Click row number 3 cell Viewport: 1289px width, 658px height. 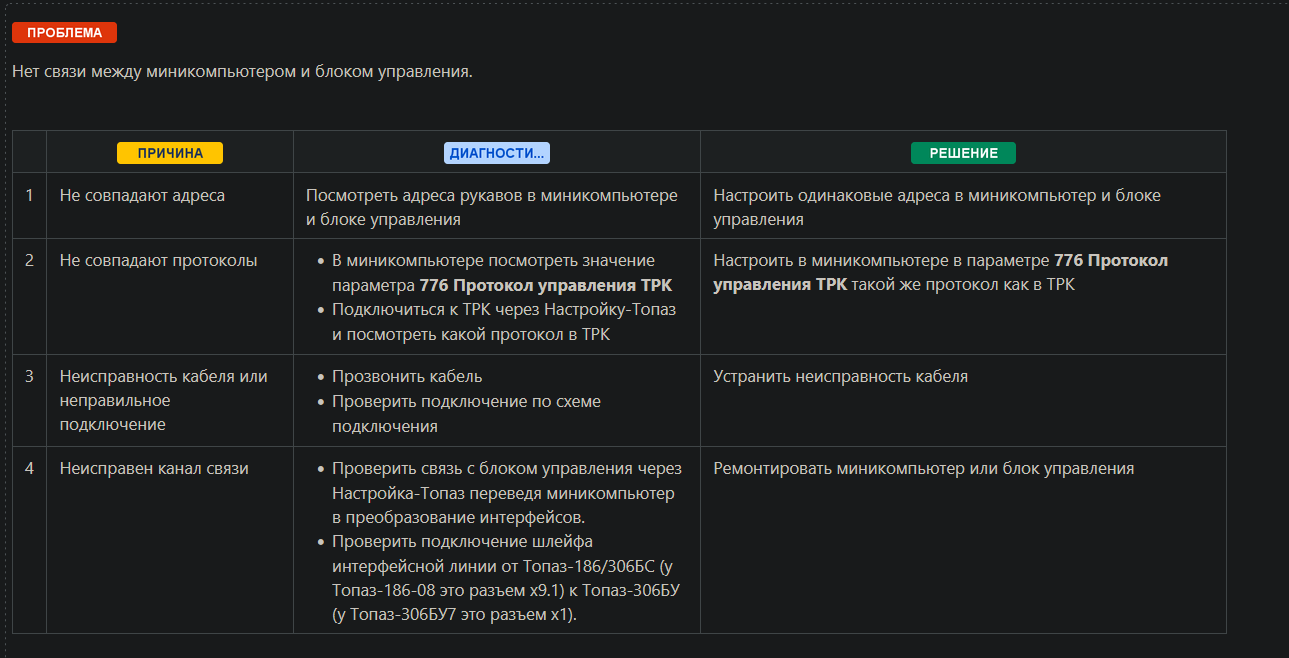click(x=29, y=400)
